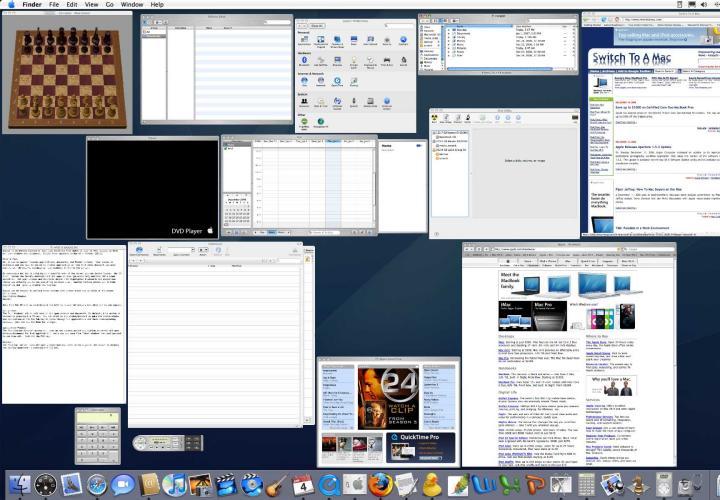Select the Chess board window
Image resolution: width=720 pixels, height=500 pixels.
pyautogui.click(x=65, y=72)
